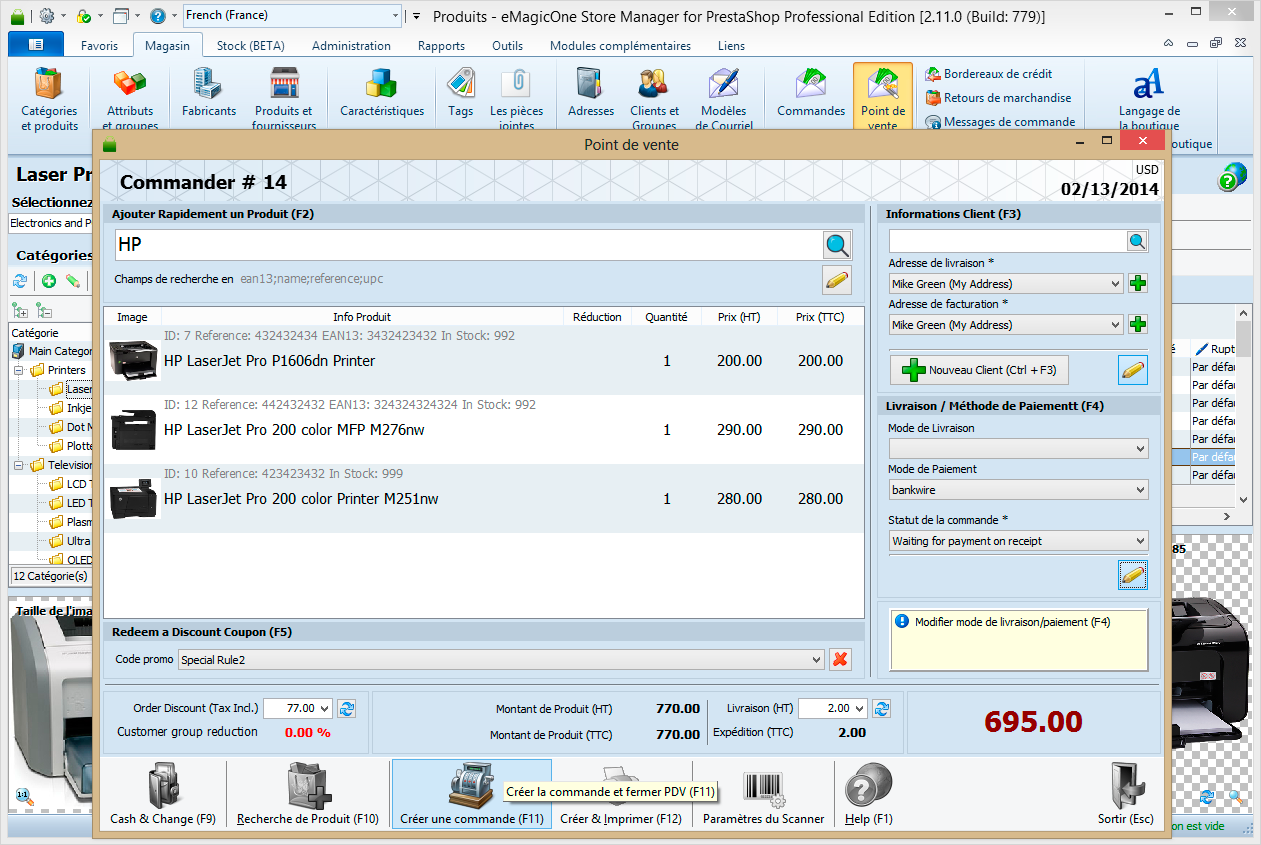The width and height of the screenshot is (1261, 845).
Task: Collapse the Televisions tree node
Action: [x=20, y=465]
